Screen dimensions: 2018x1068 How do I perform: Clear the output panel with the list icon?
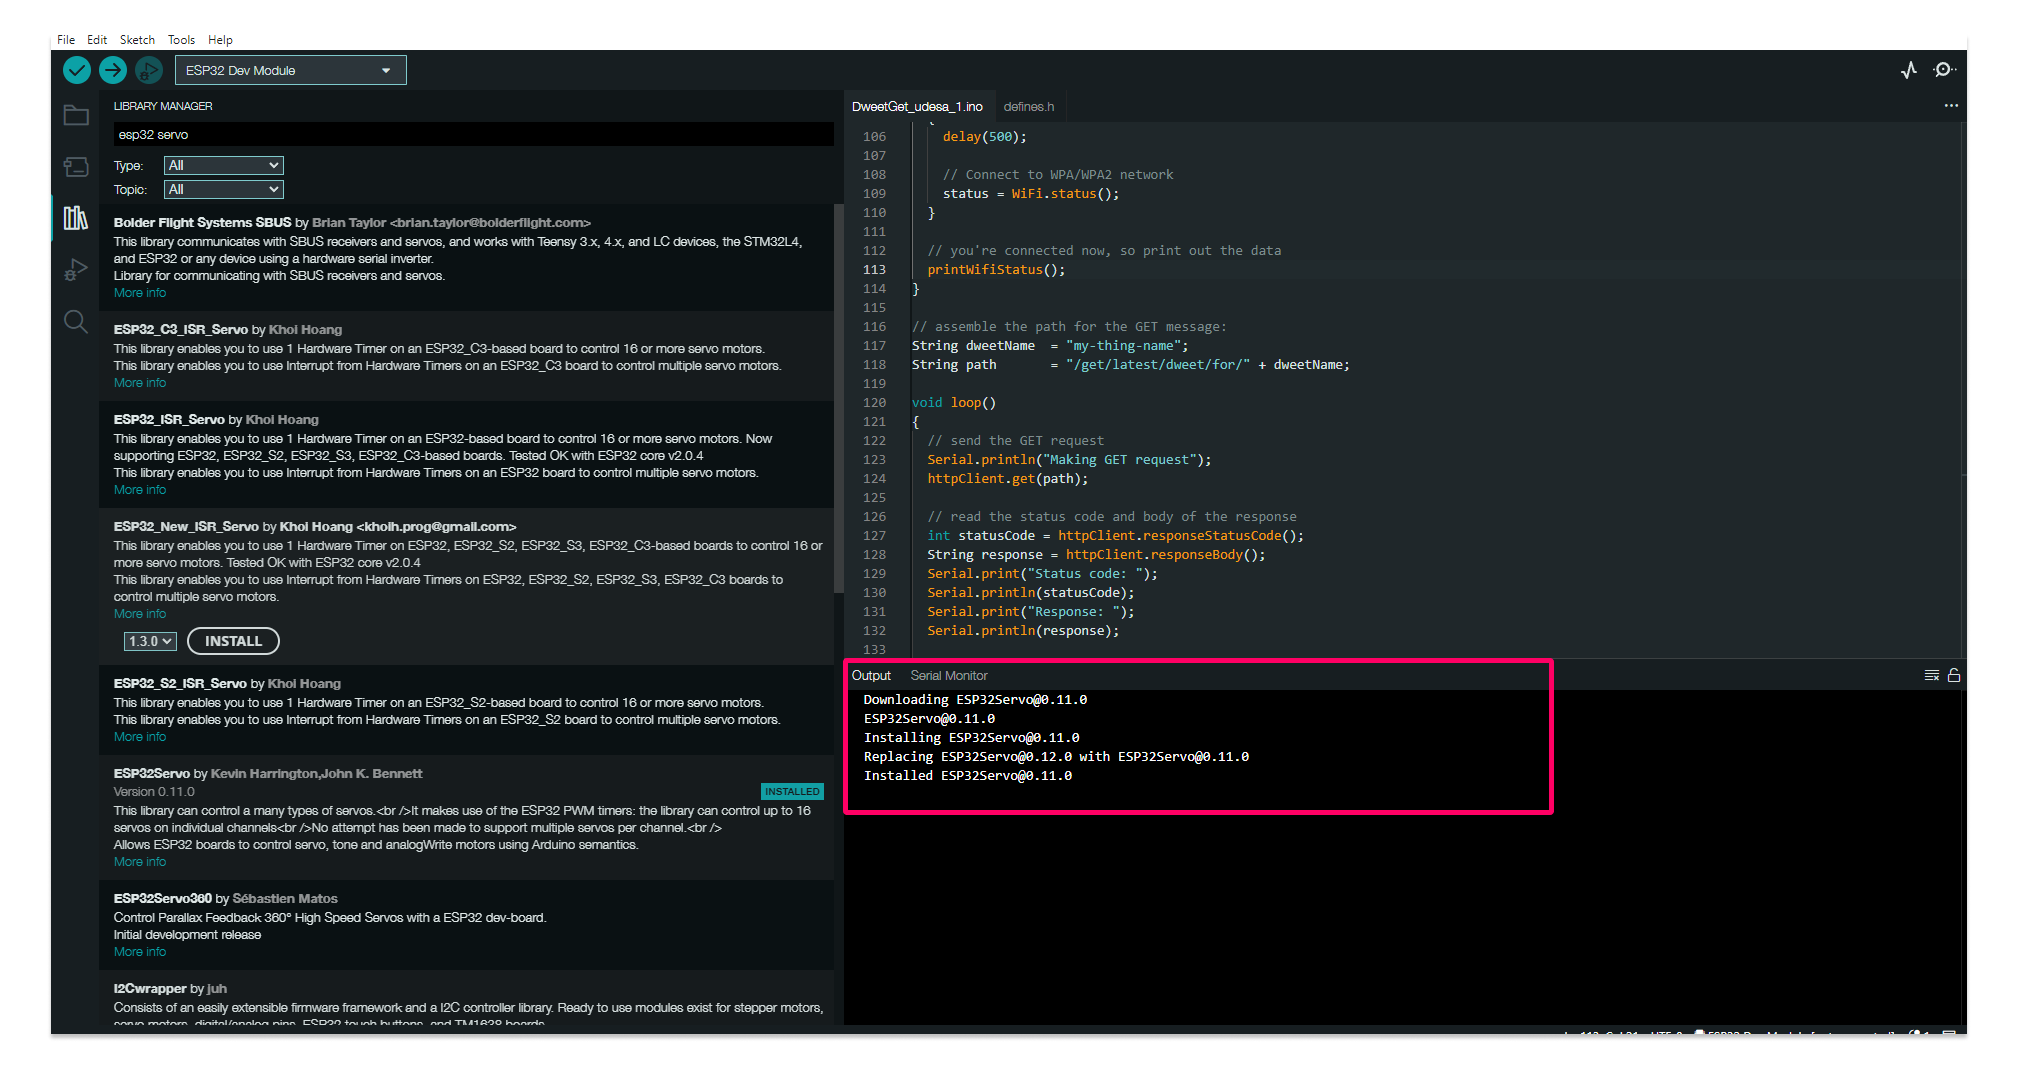1932,675
